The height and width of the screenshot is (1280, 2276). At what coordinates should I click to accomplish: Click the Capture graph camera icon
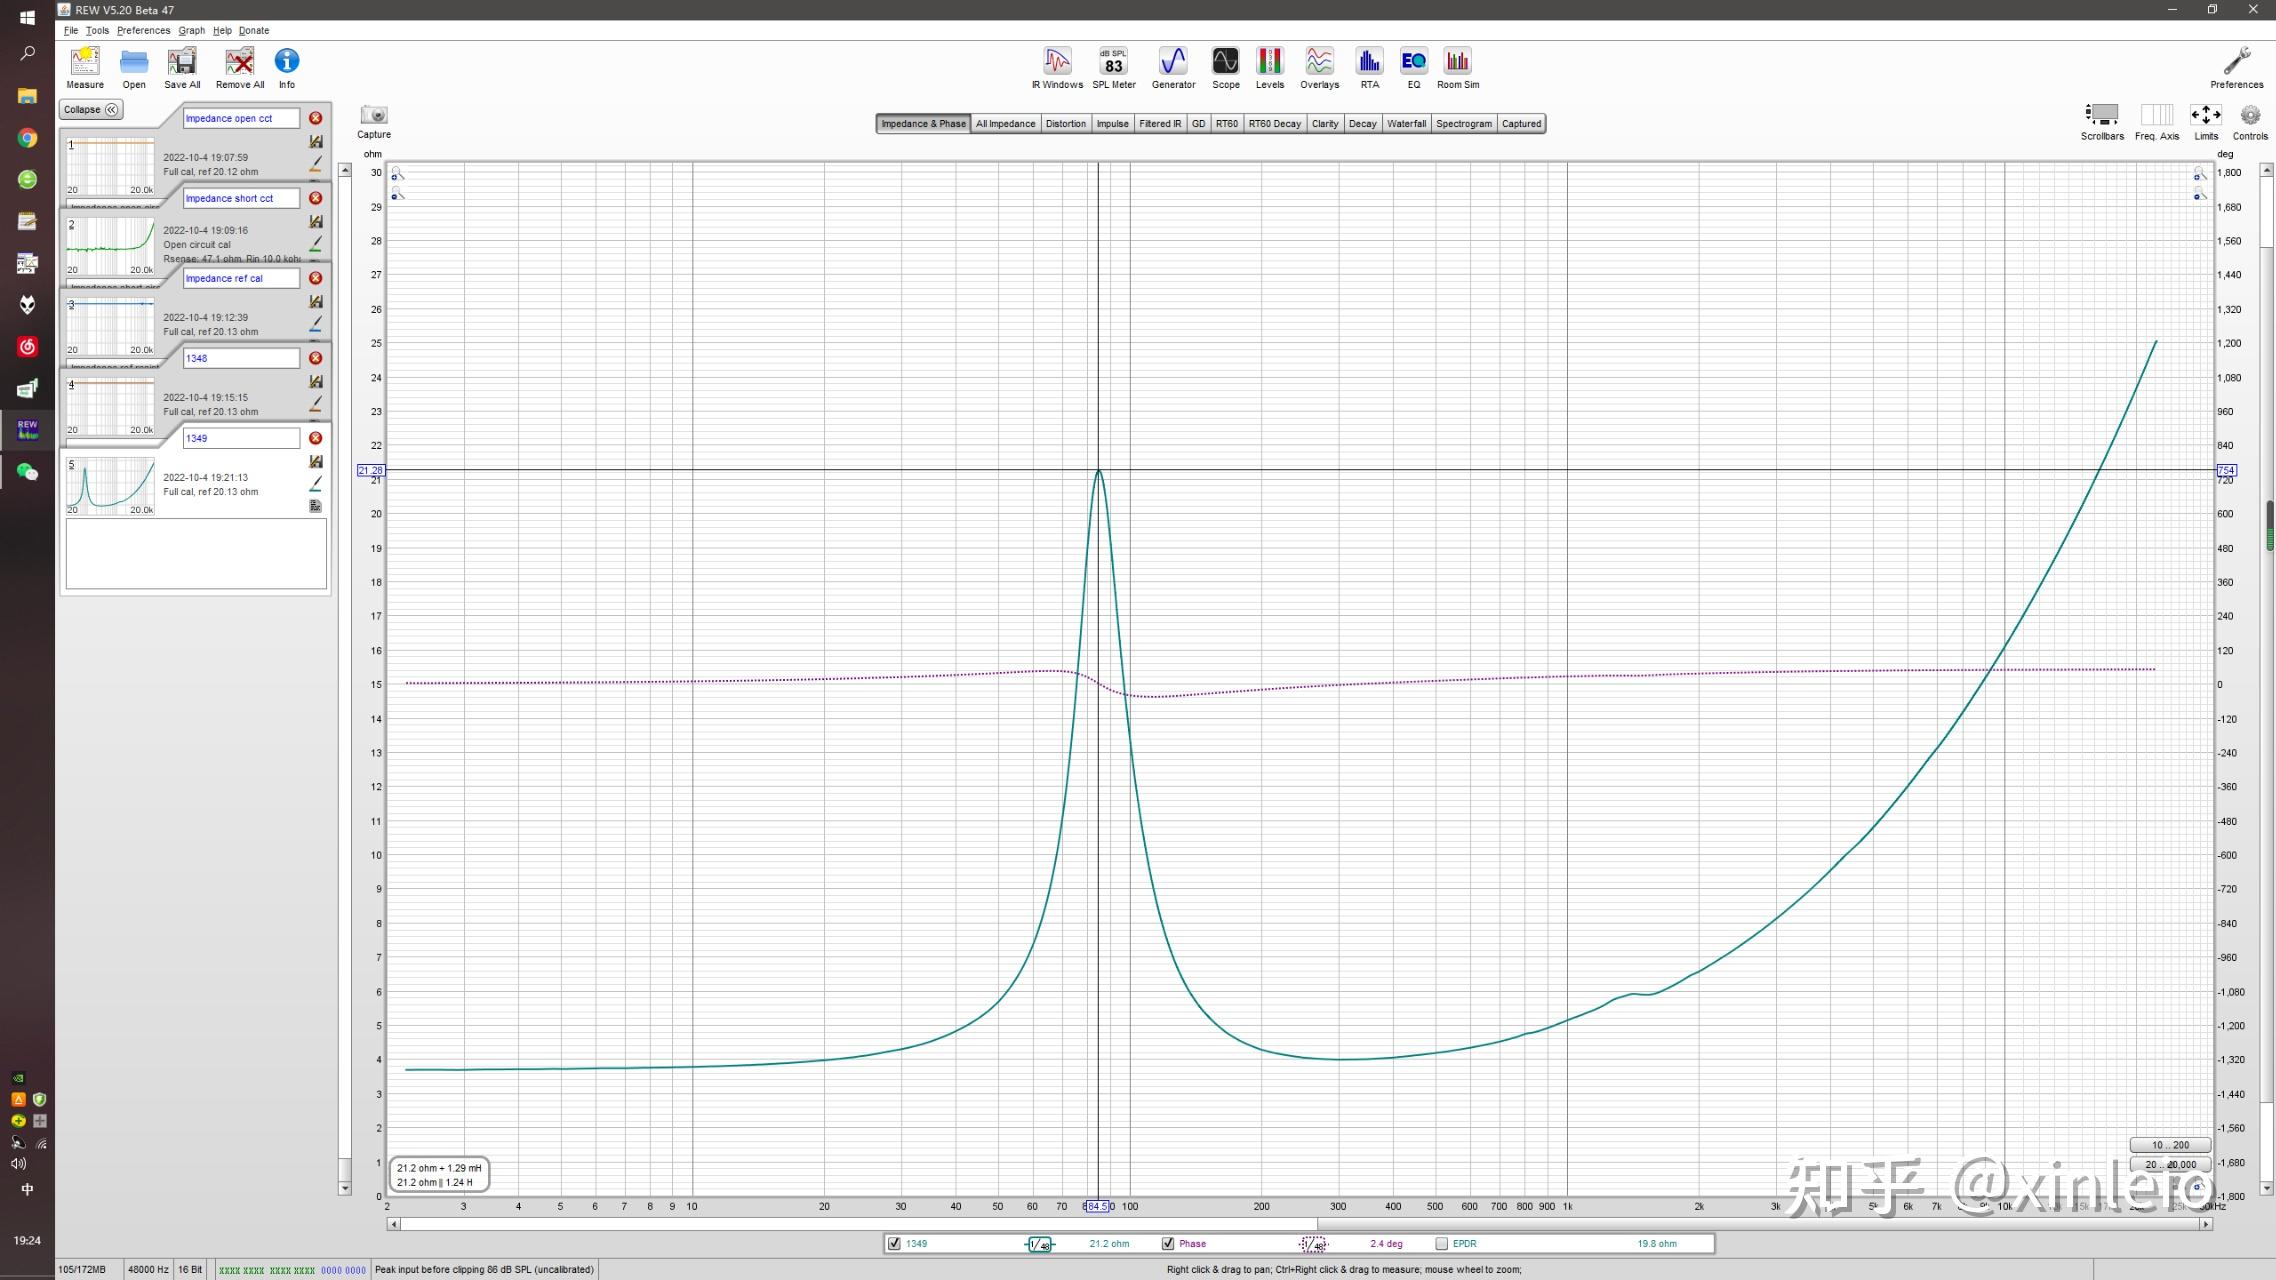coord(374,117)
